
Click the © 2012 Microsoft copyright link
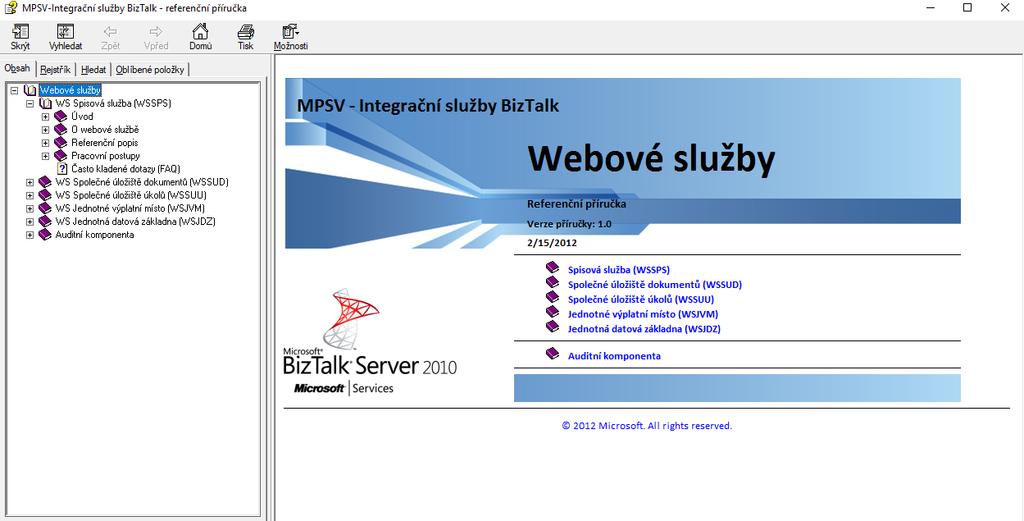647,426
